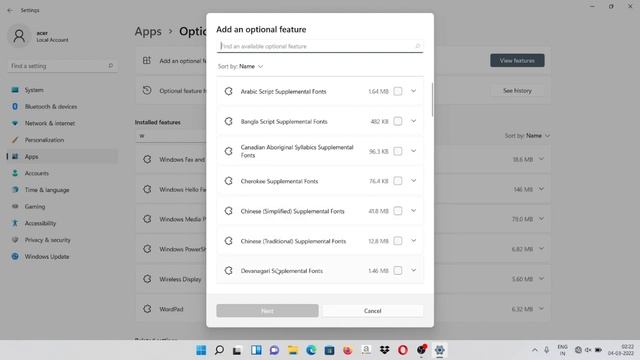Open Windows Update settings
Viewport: 640px width, 360px height.
pos(62,257)
